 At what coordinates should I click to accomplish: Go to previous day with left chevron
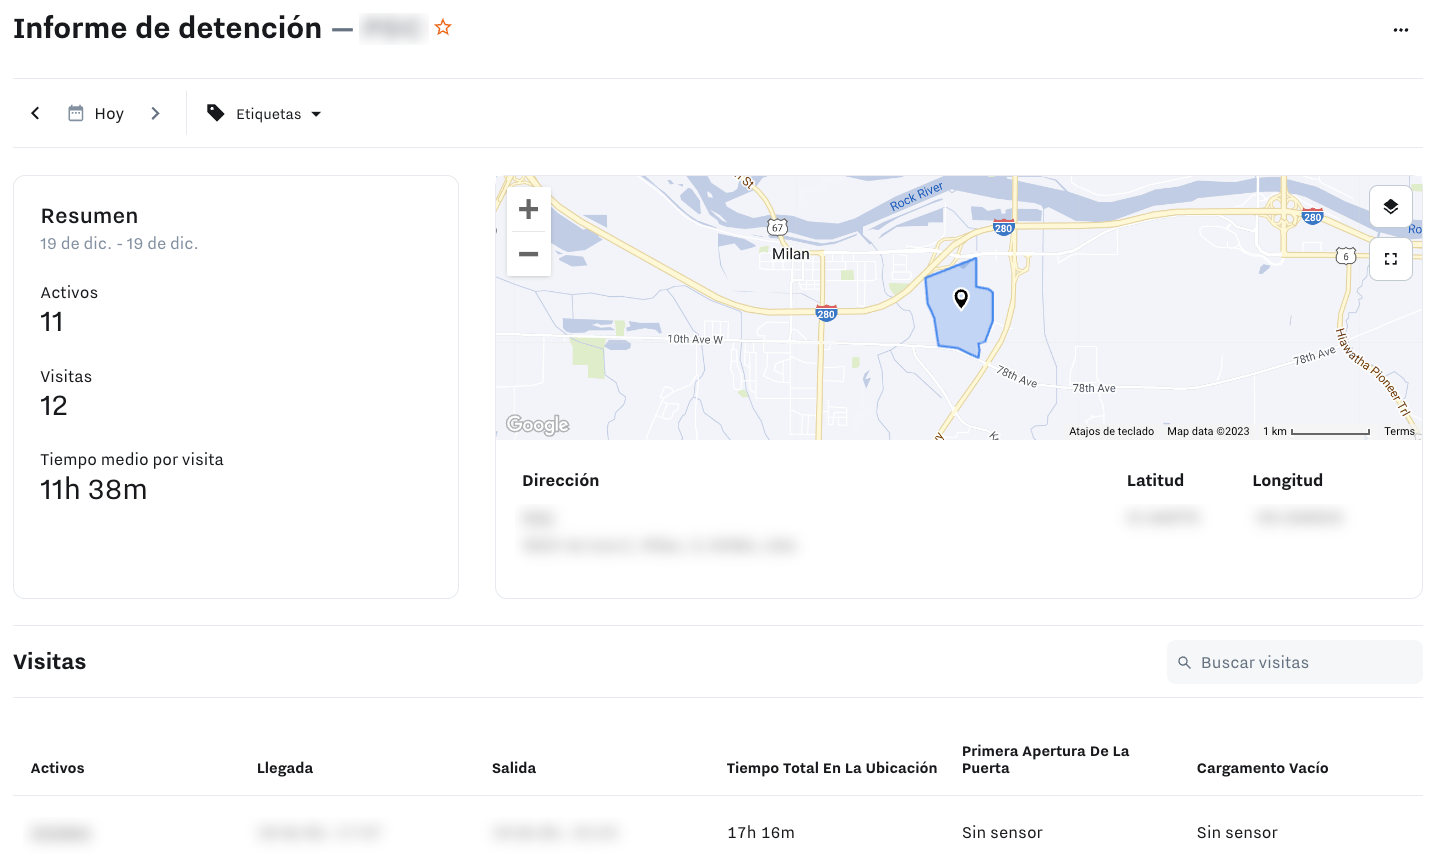coord(35,114)
